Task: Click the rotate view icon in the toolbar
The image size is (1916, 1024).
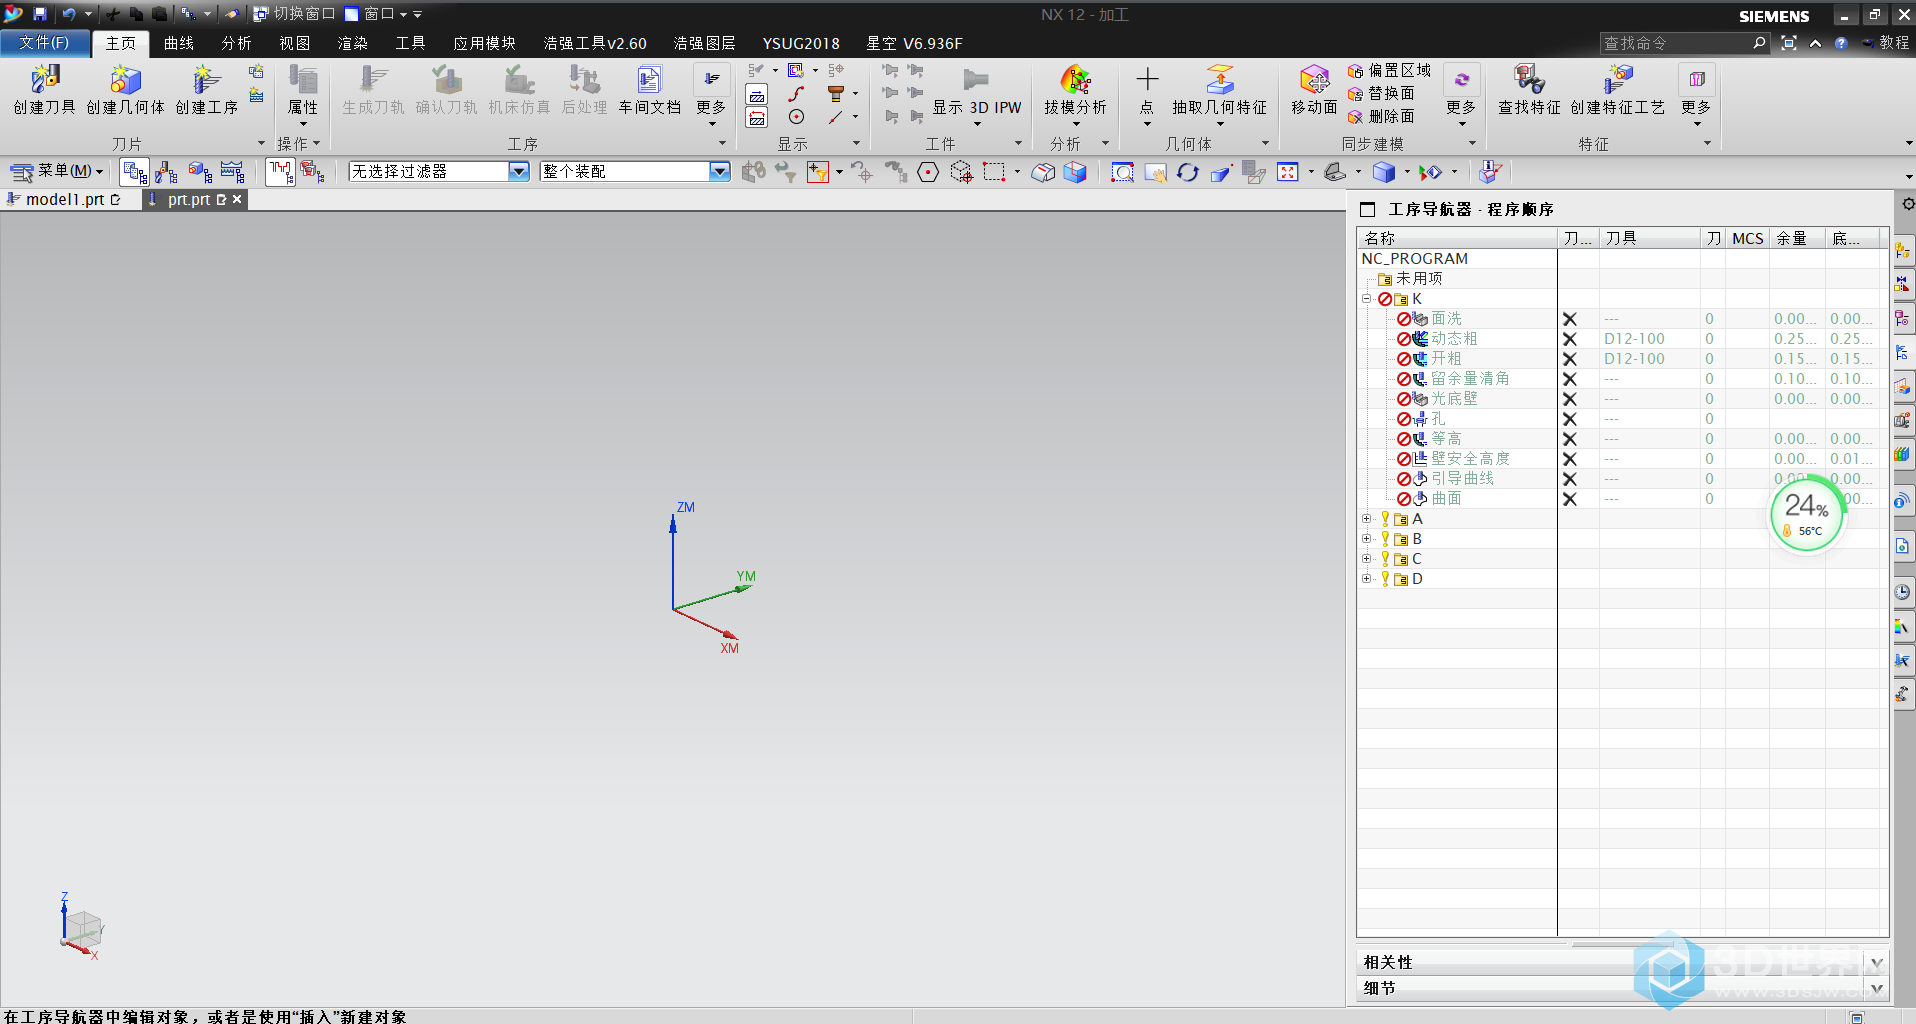Action: point(1187,172)
